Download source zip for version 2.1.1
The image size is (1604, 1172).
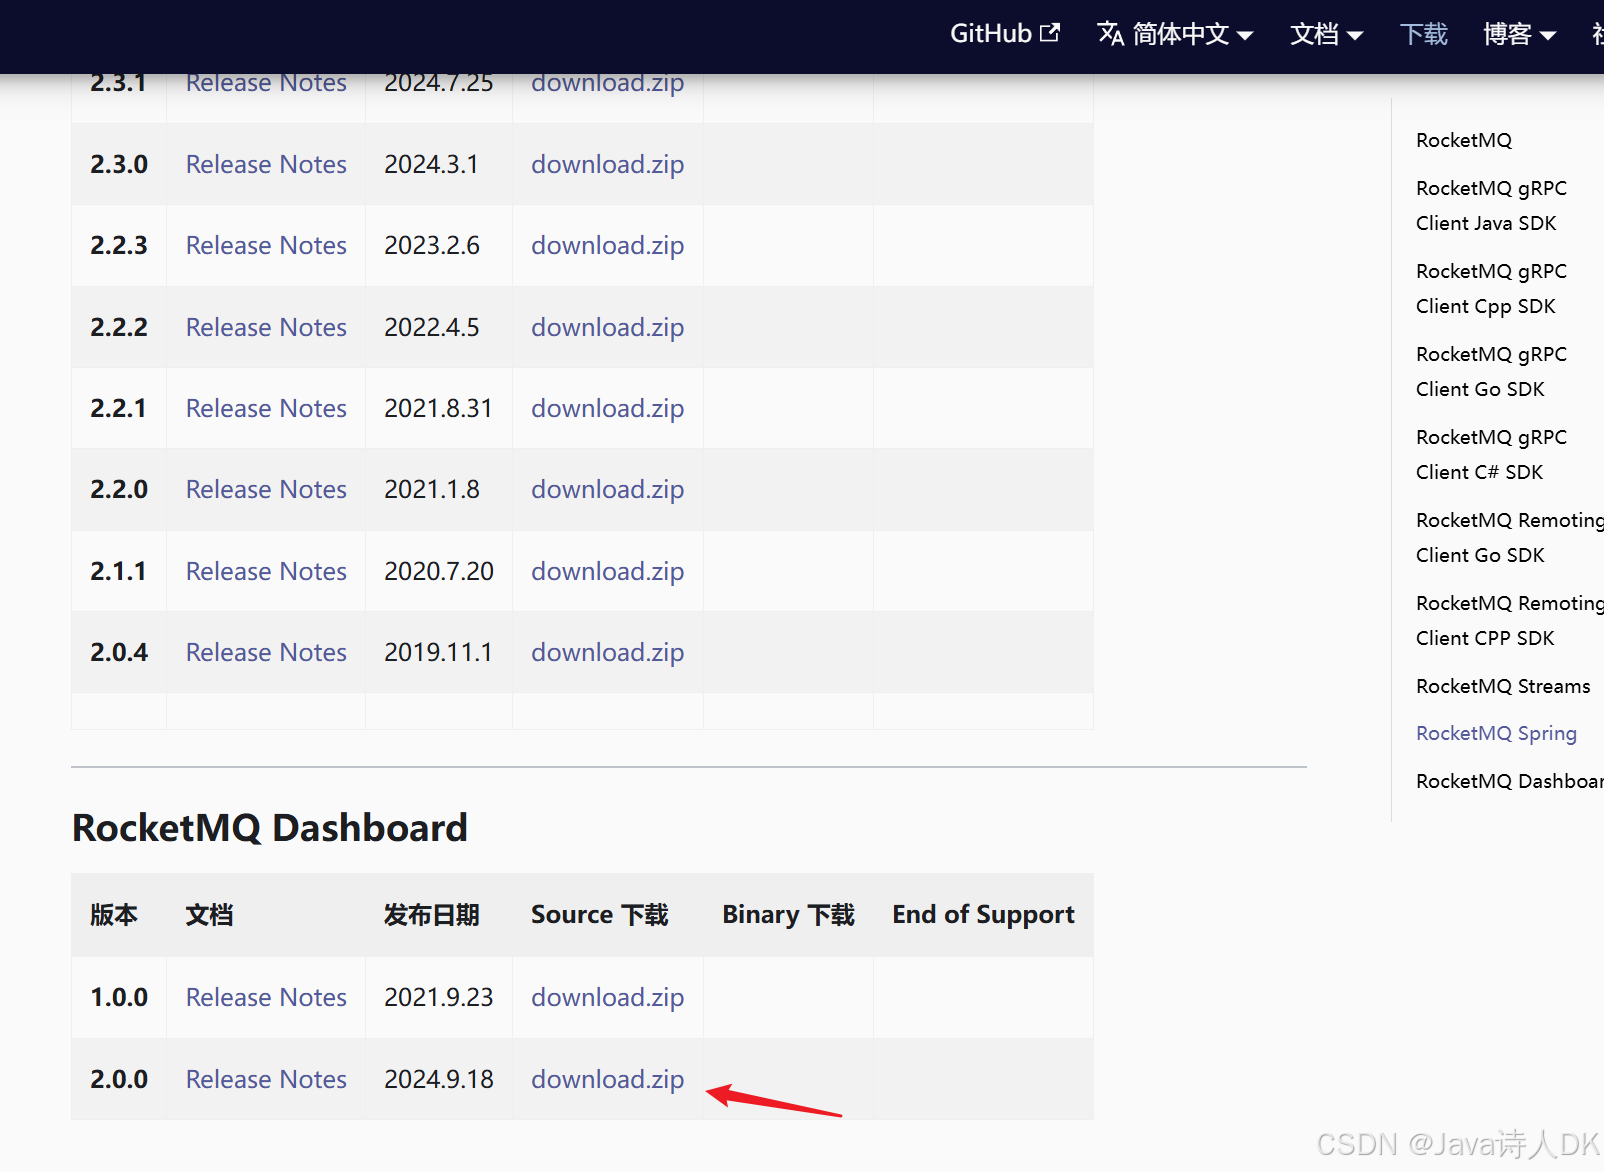607,571
